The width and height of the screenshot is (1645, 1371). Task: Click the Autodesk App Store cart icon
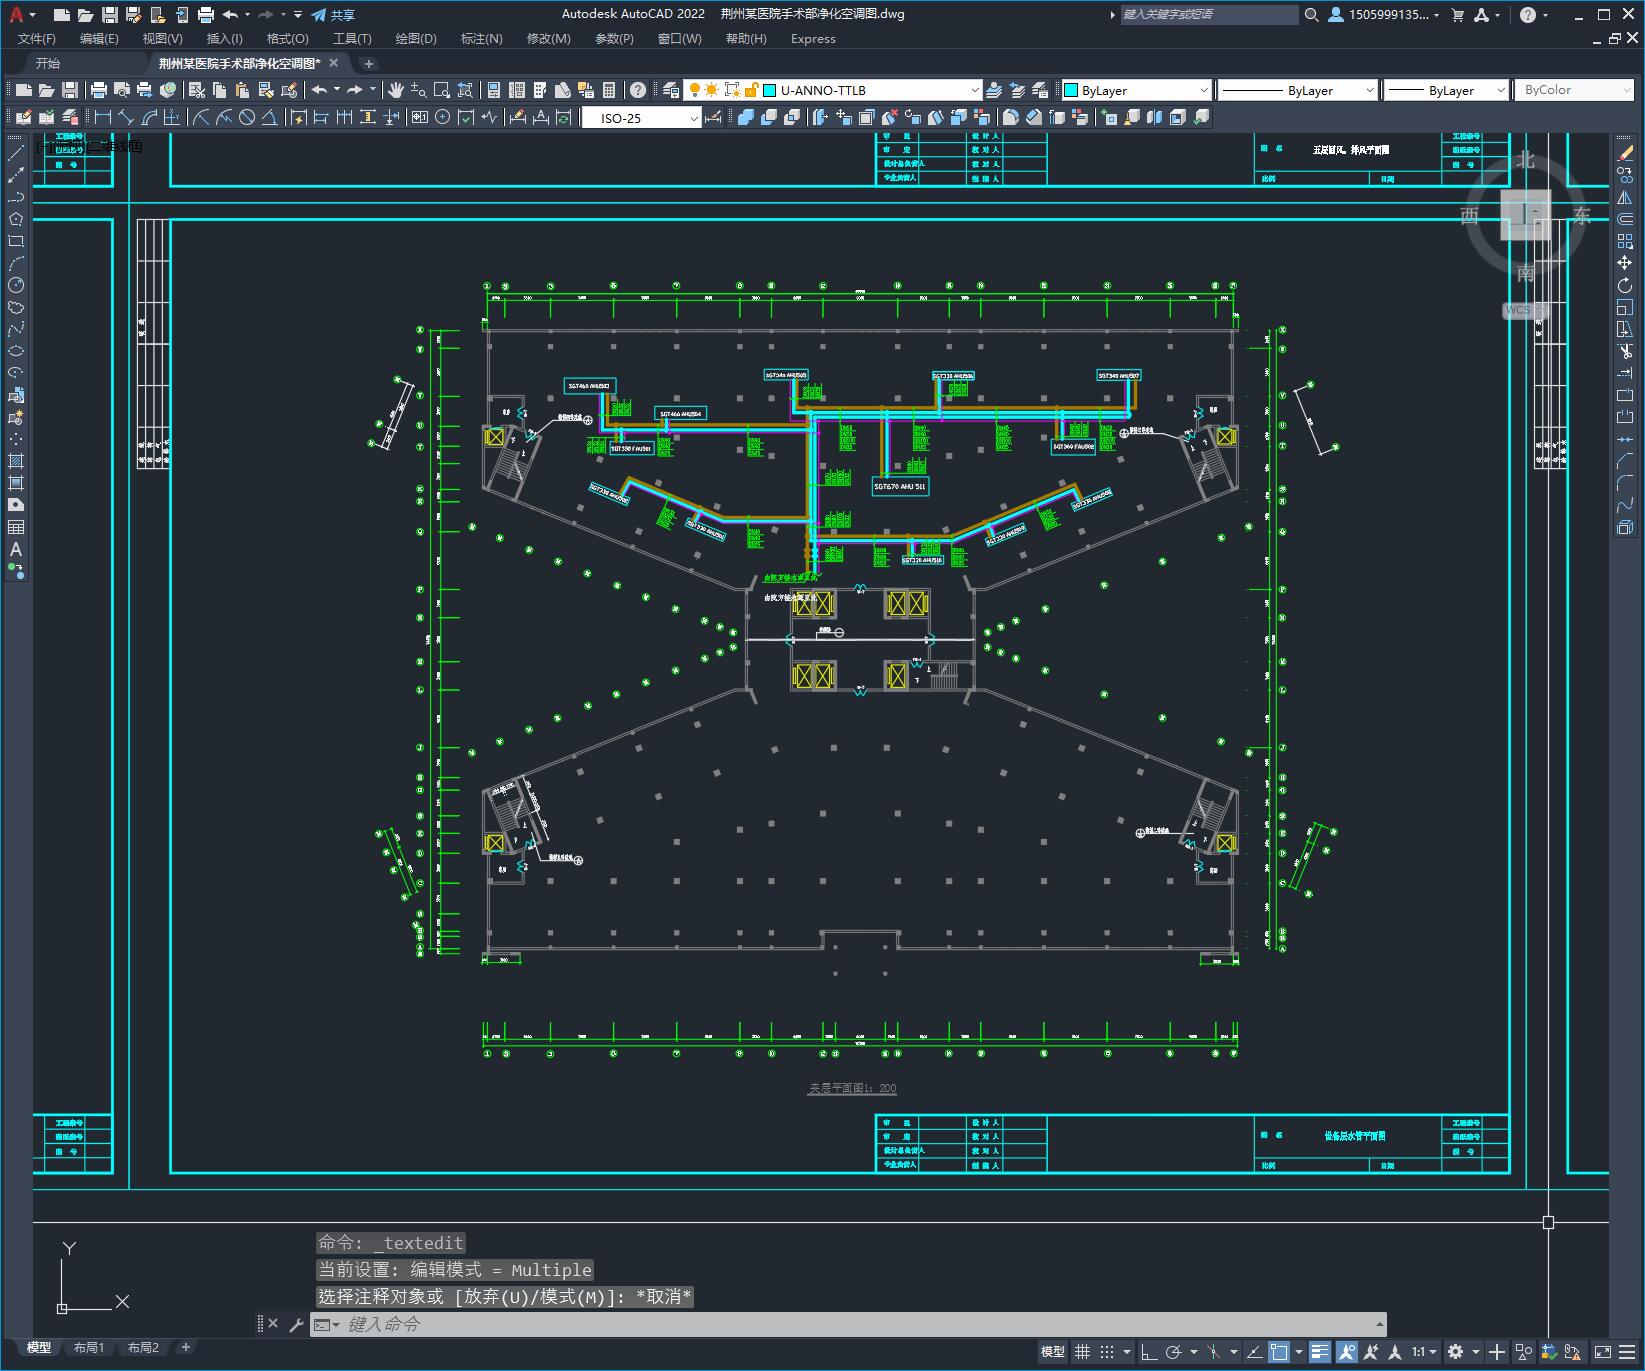pyautogui.click(x=1457, y=15)
